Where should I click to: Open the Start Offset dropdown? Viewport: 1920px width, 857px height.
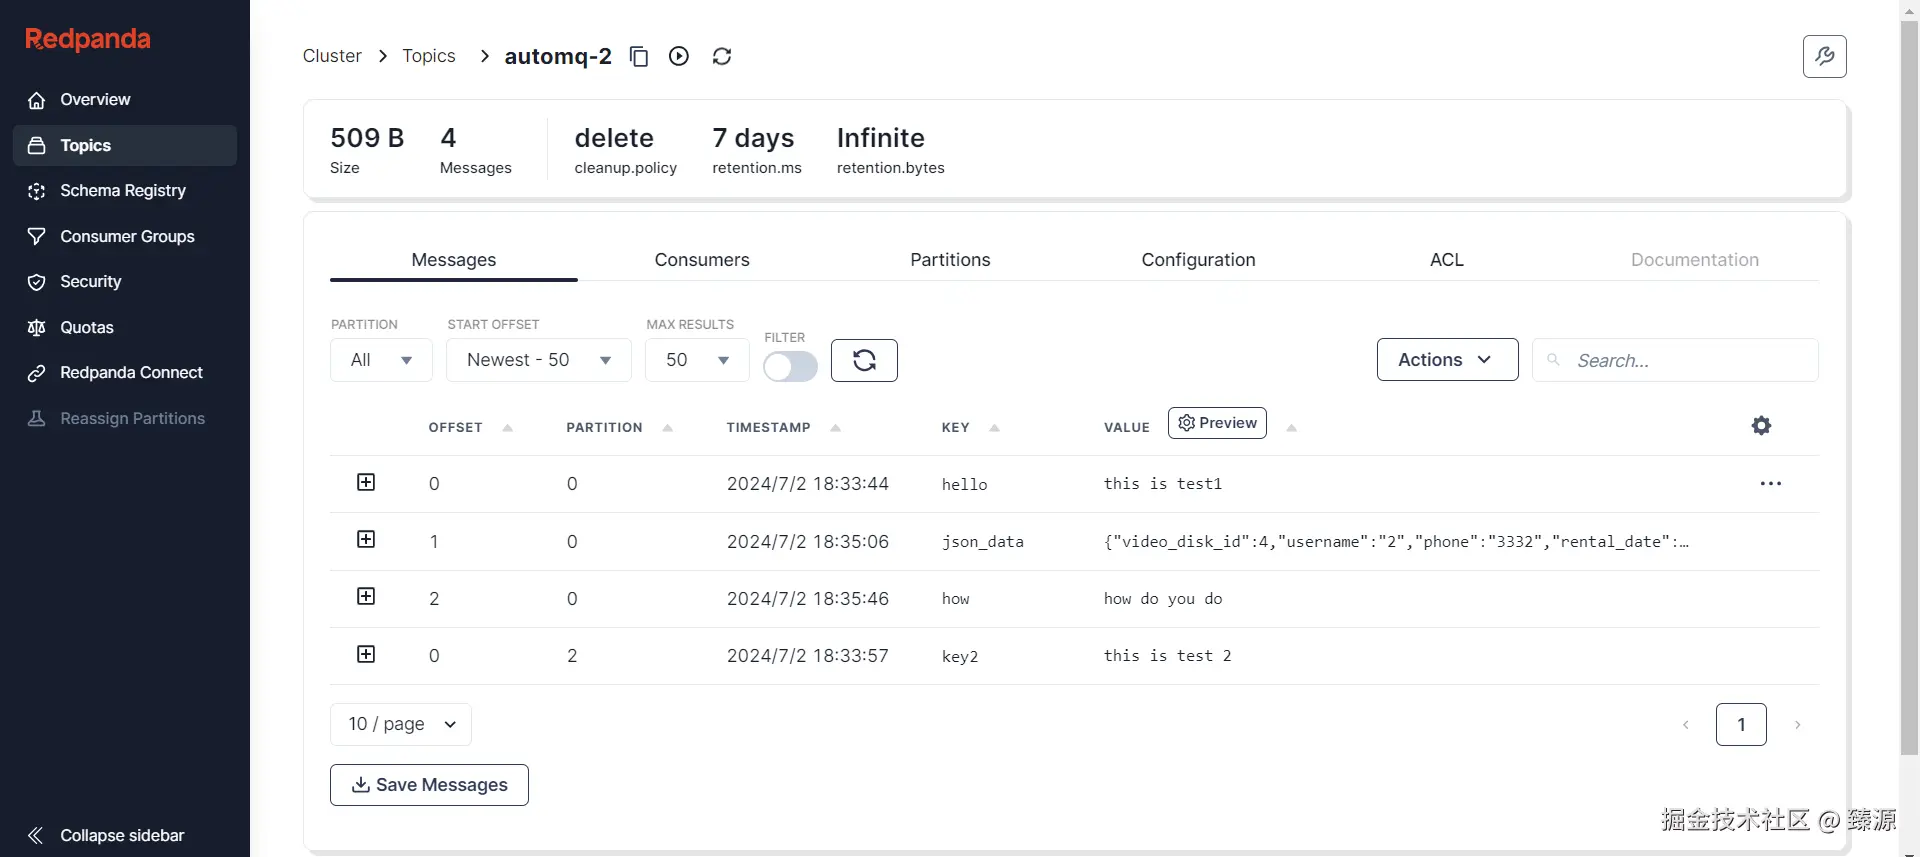(538, 360)
